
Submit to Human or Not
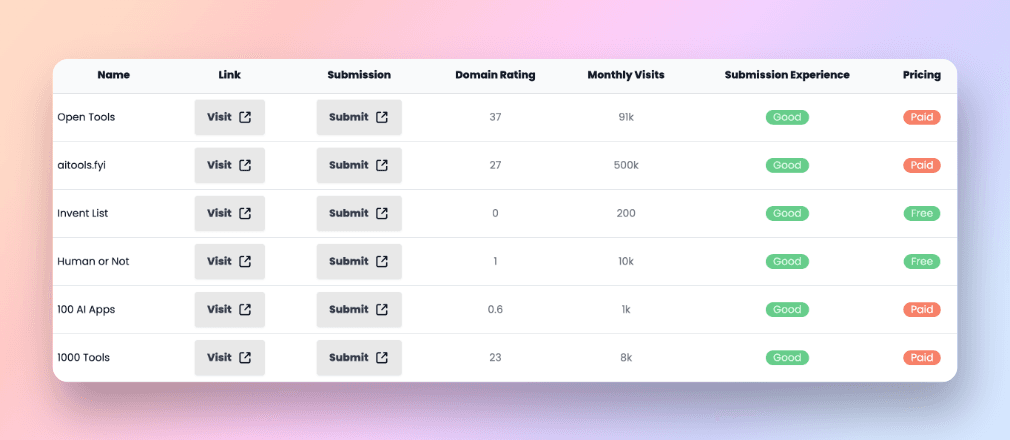[359, 261]
